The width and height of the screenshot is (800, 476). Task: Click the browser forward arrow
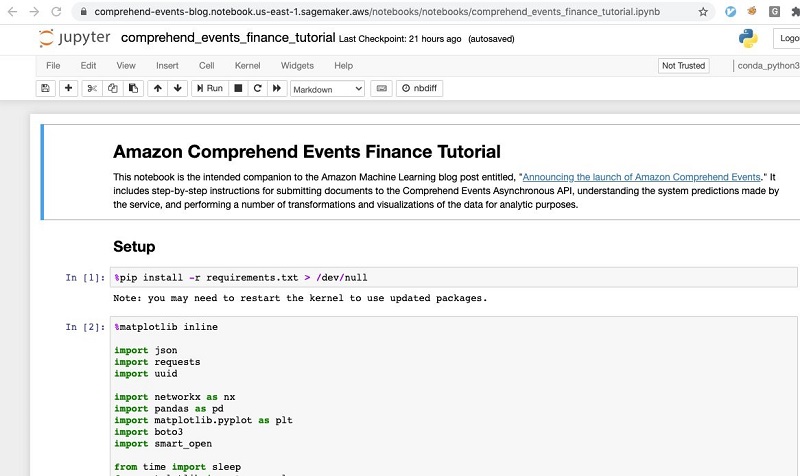34,11
